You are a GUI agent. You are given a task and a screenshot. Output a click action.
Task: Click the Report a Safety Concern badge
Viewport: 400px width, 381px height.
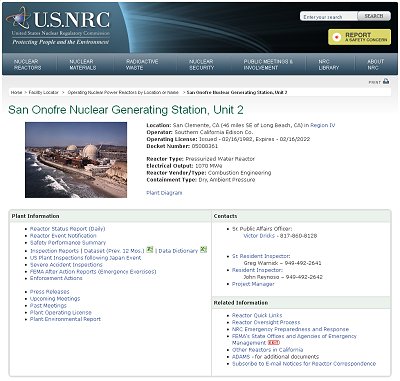click(359, 37)
